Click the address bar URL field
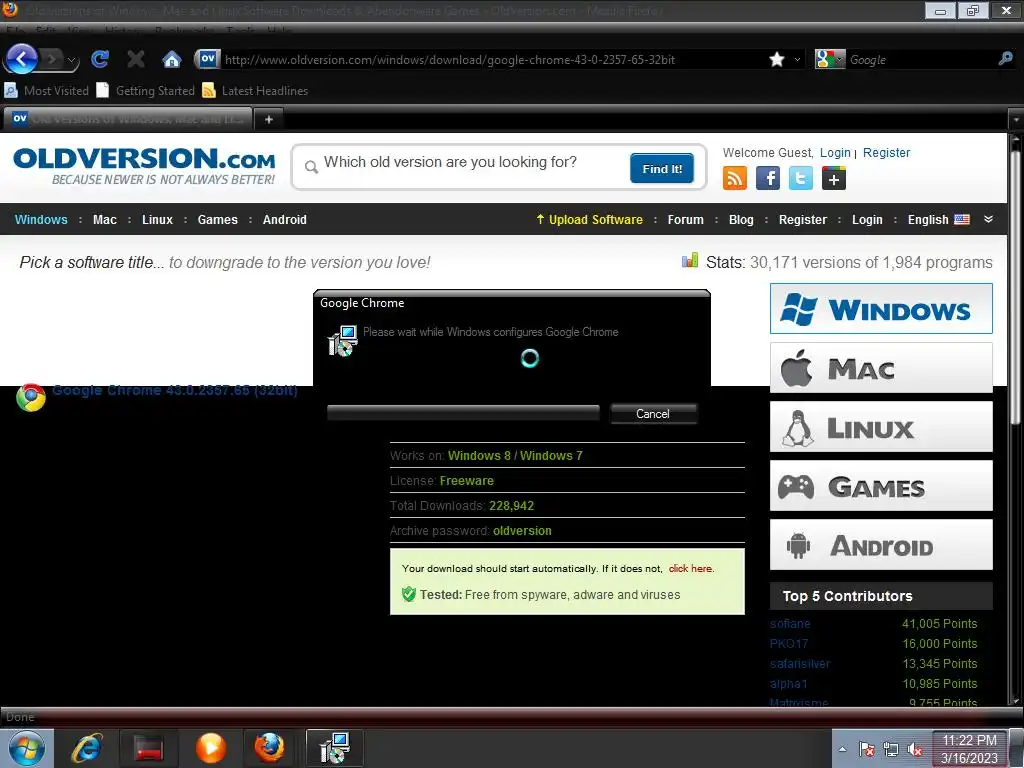1024x768 pixels. coord(493,59)
